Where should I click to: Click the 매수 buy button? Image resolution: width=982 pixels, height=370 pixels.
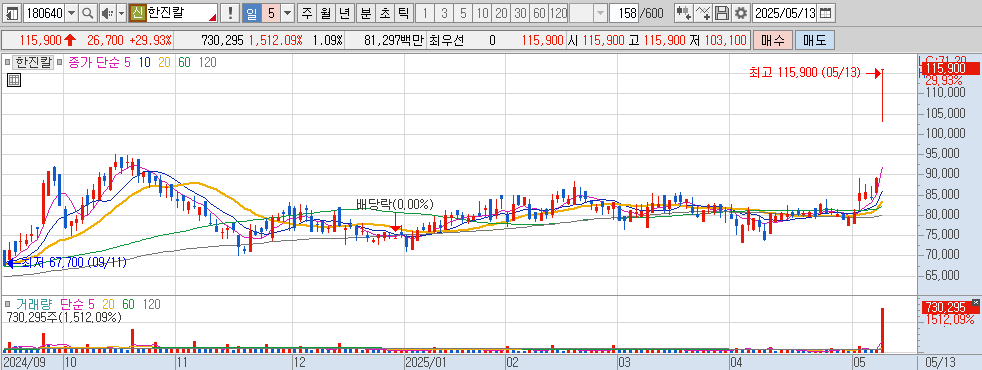coord(773,41)
